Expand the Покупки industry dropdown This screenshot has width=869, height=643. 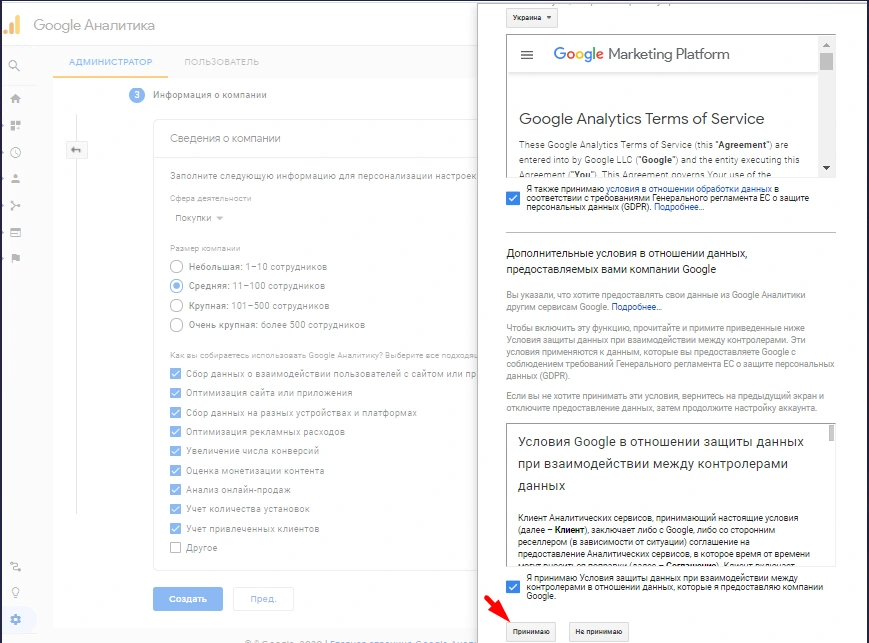pos(198,218)
